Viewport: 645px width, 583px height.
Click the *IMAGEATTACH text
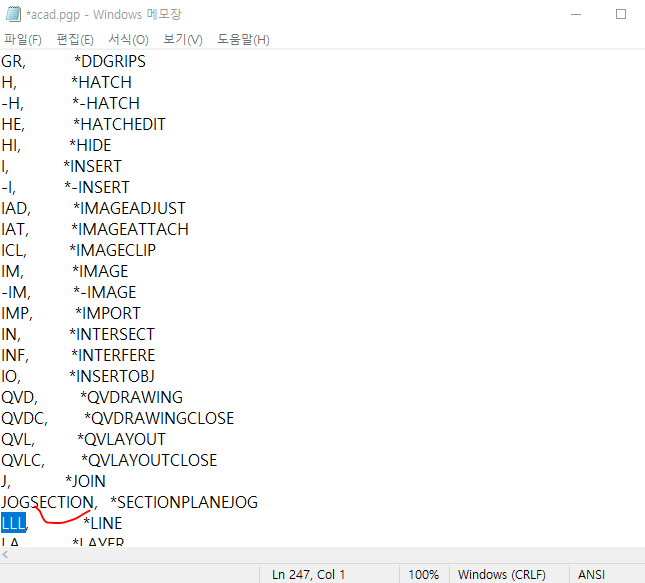point(130,229)
